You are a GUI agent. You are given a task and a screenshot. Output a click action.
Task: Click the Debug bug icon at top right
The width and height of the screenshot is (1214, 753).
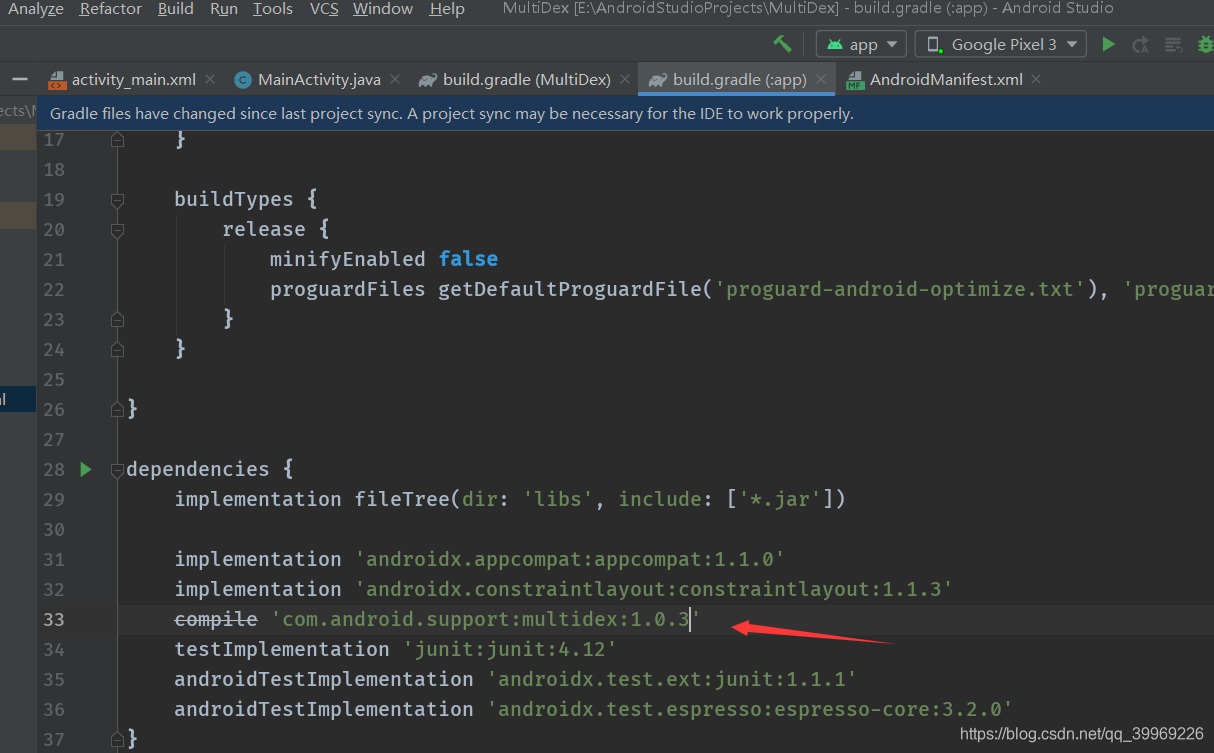[1205, 44]
